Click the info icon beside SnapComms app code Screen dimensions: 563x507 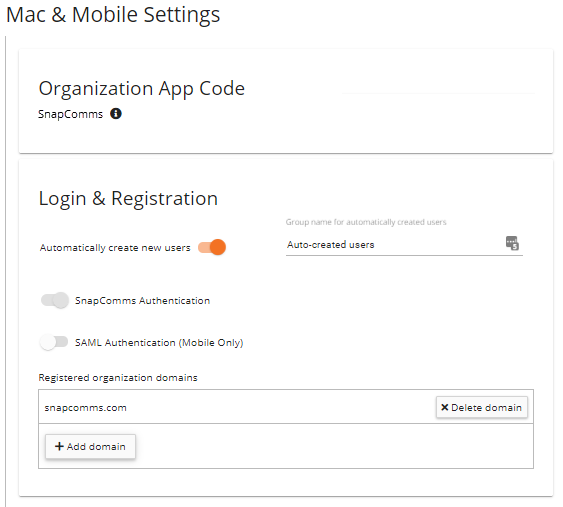click(116, 113)
